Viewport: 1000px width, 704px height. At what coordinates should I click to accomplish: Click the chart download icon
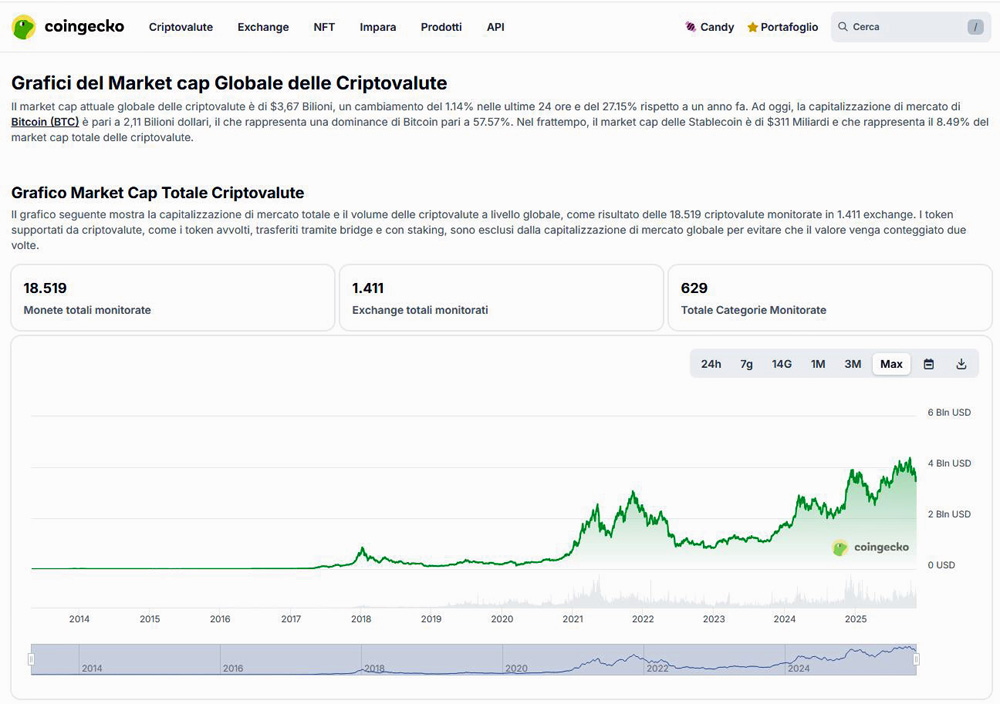pos(961,364)
